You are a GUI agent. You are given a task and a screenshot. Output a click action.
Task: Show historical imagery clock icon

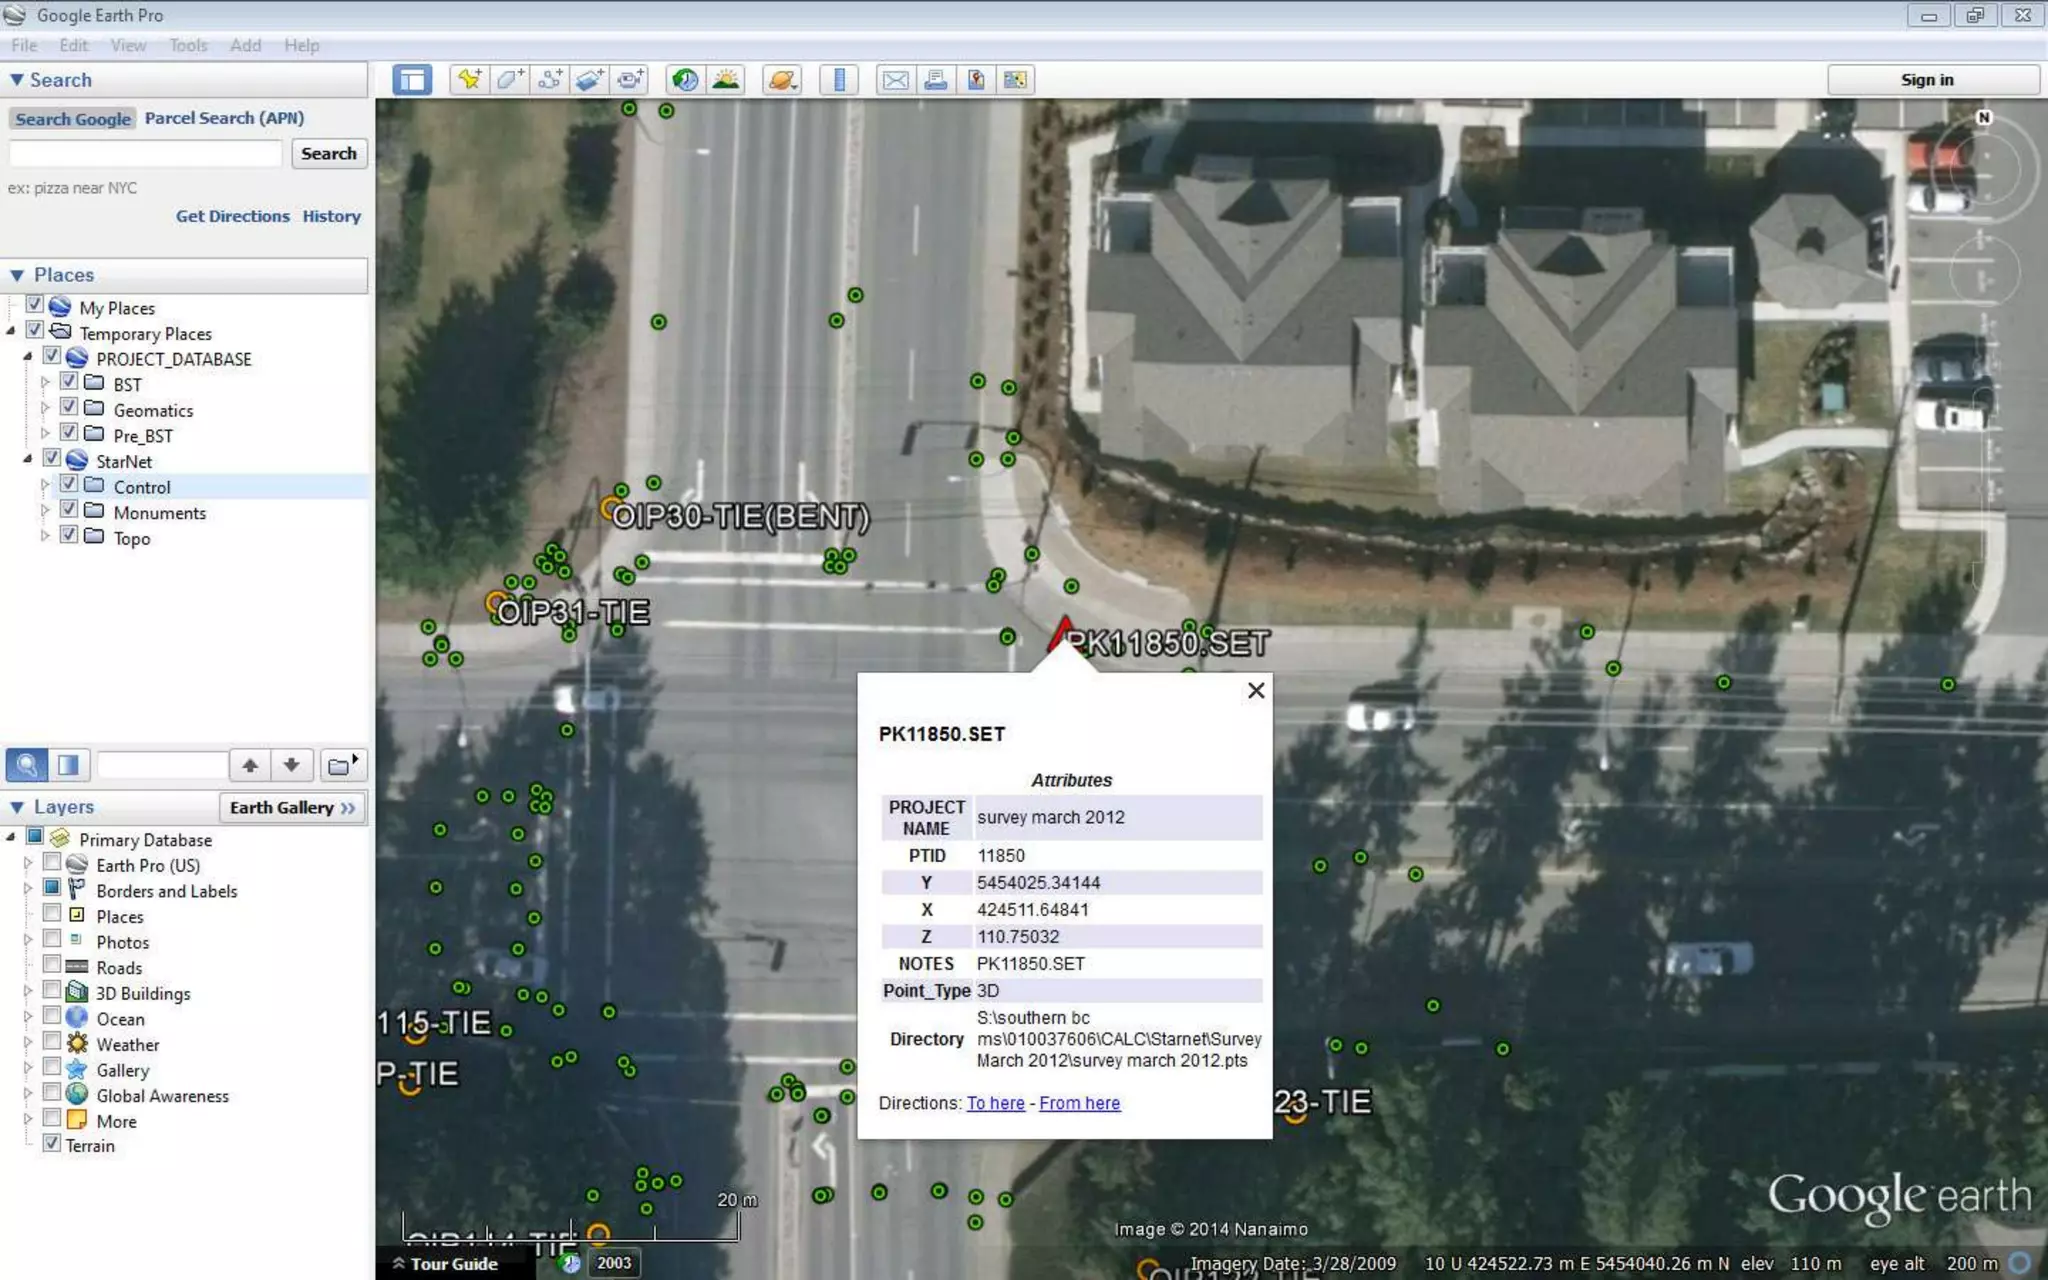click(685, 80)
